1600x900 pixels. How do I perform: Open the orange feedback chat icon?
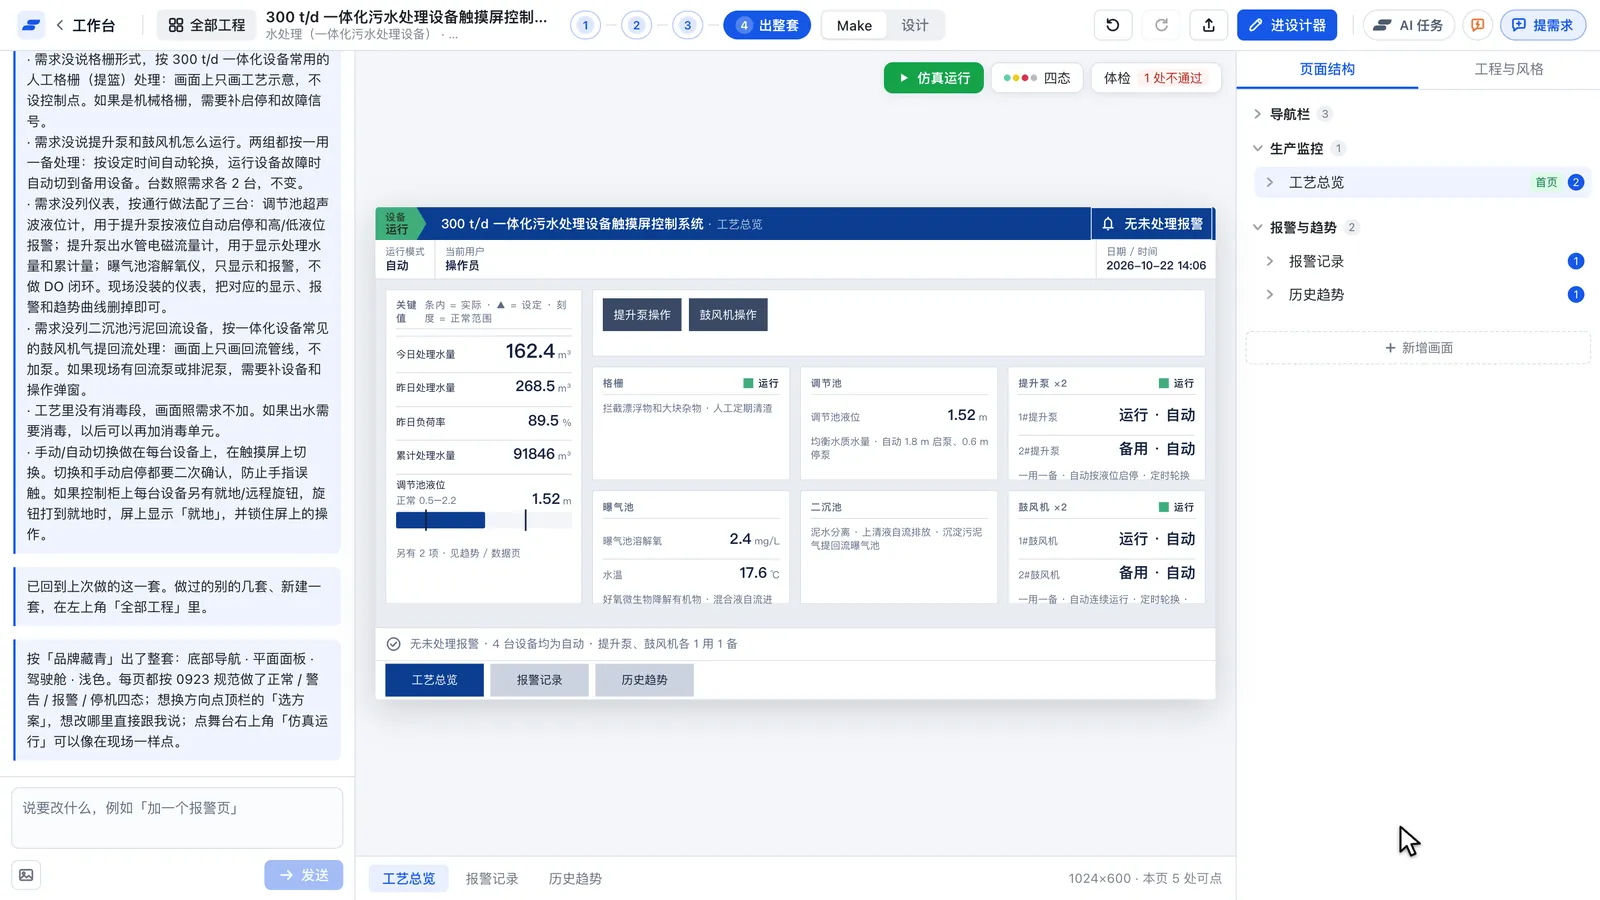tap(1477, 25)
